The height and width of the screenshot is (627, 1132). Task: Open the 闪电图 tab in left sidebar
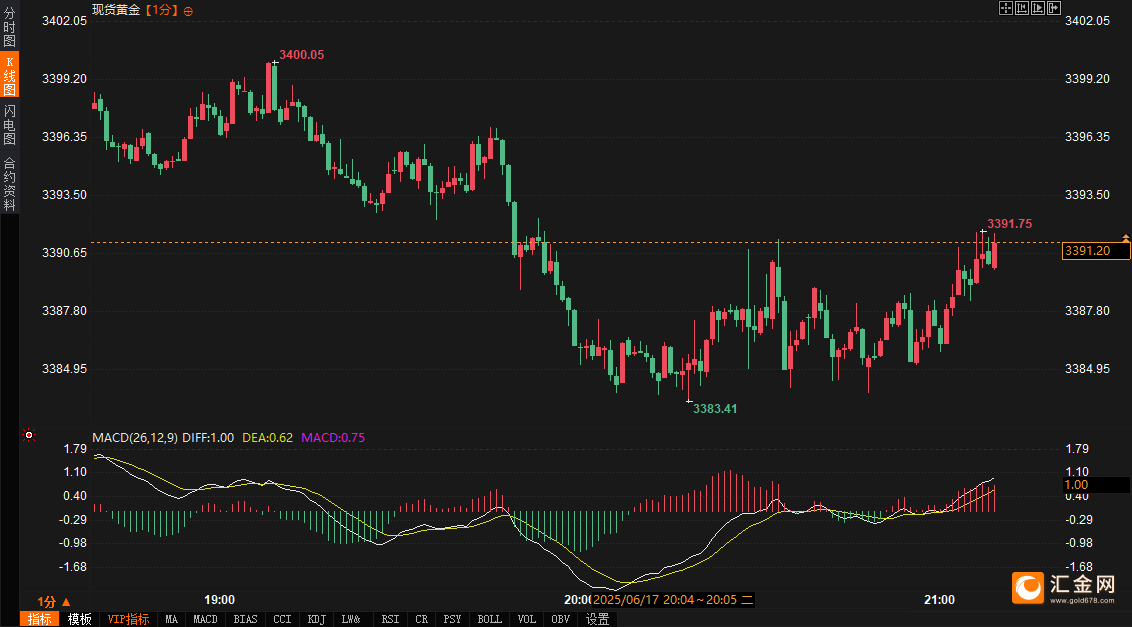pyautogui.click(x=9, y=124)
